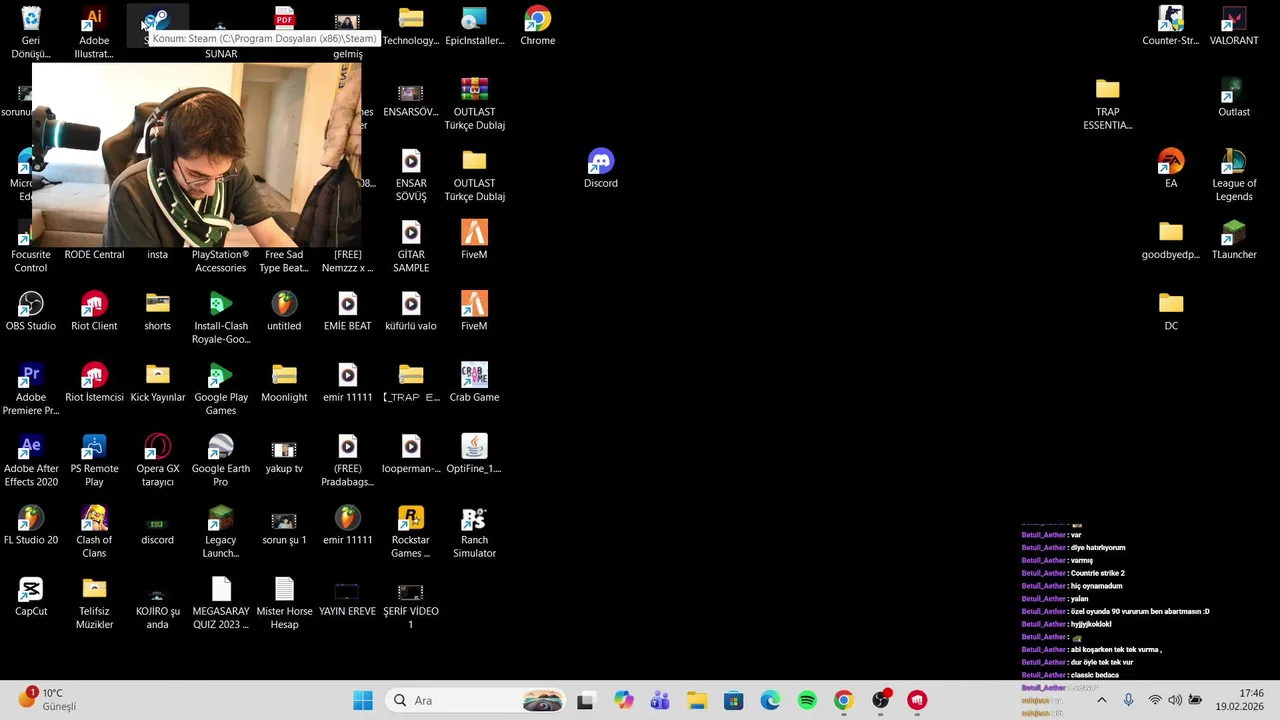The height and width of the screenshot is (720, 1280).
Task: Open the Opera GX browser icon
Action: pyautogui.click(x=157, y=460)
